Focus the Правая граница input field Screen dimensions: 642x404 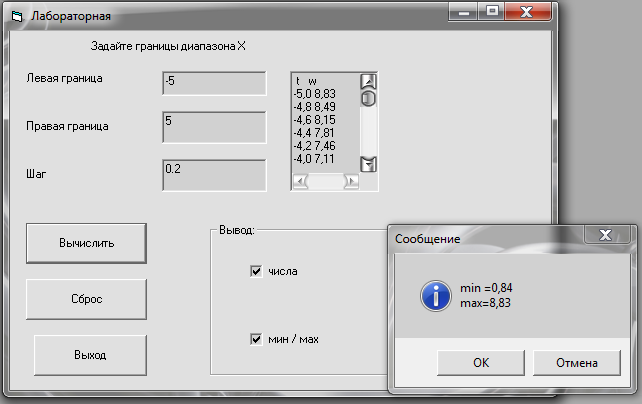click(x=215, y=127)
